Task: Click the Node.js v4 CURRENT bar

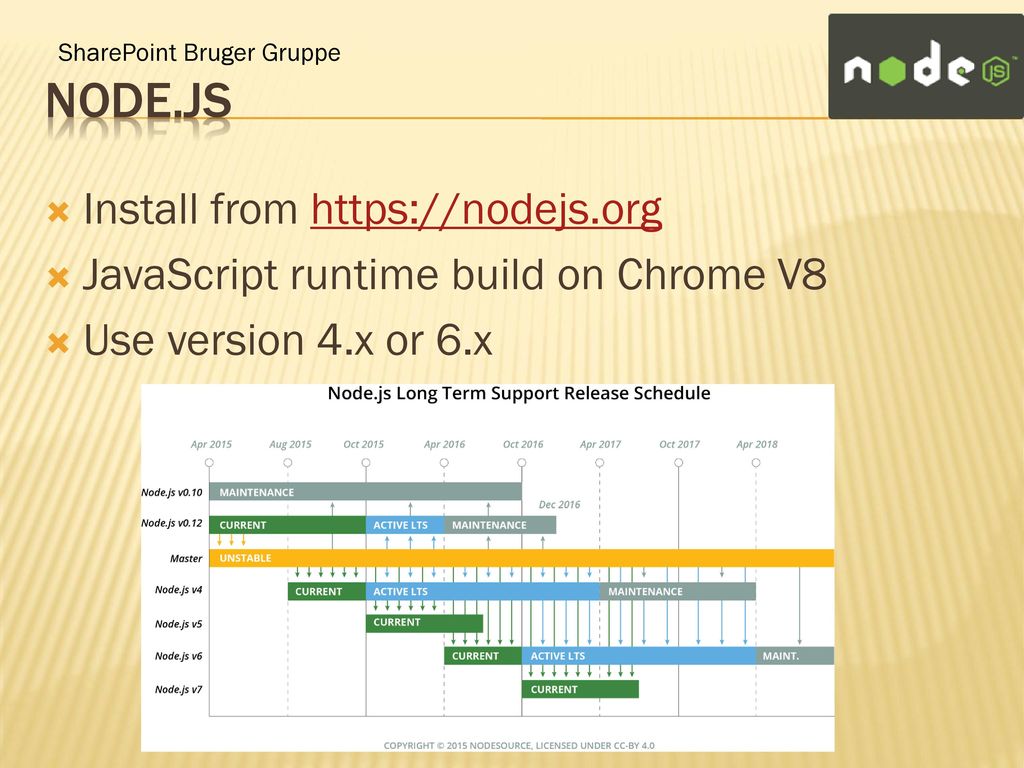Action: [327, 591]
